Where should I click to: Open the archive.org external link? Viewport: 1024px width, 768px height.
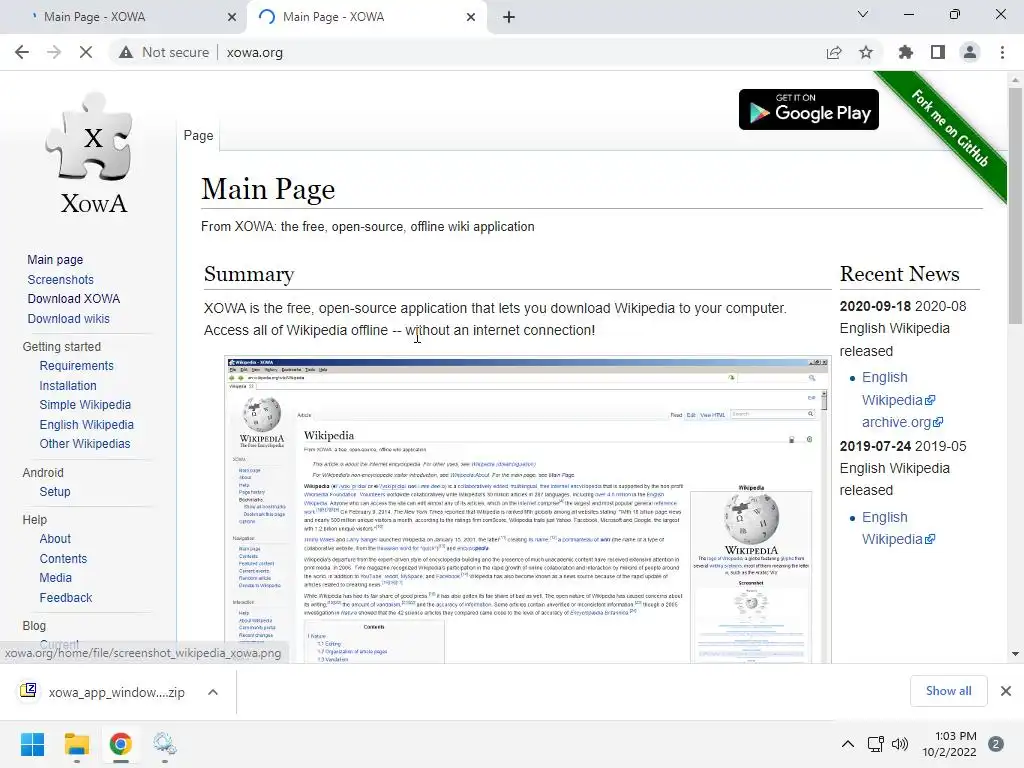tap(902, 423)
